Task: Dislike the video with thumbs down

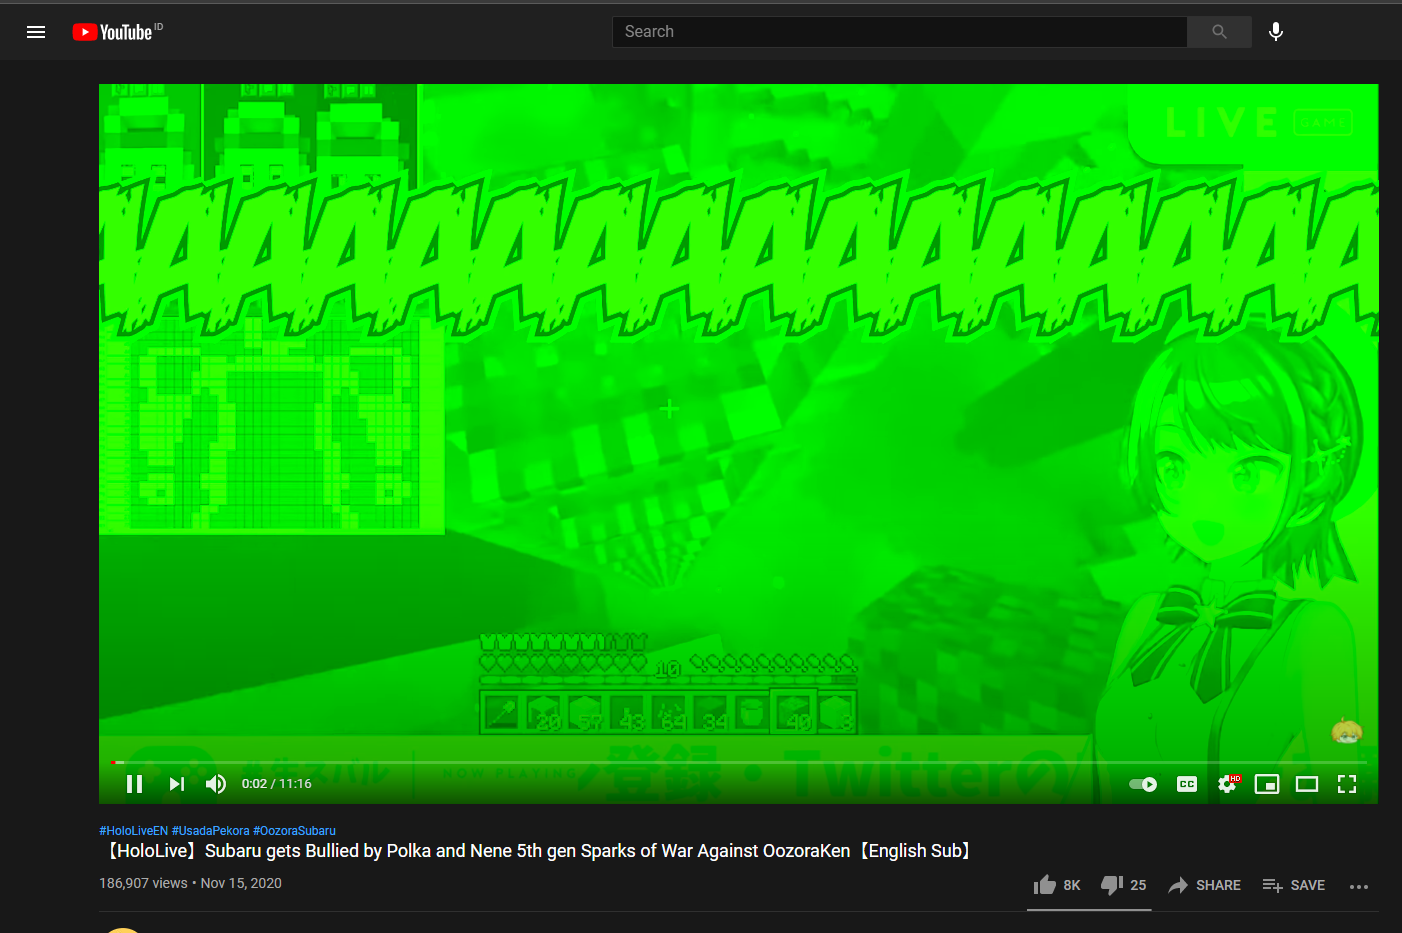Action: click(x=1124, y=885)
